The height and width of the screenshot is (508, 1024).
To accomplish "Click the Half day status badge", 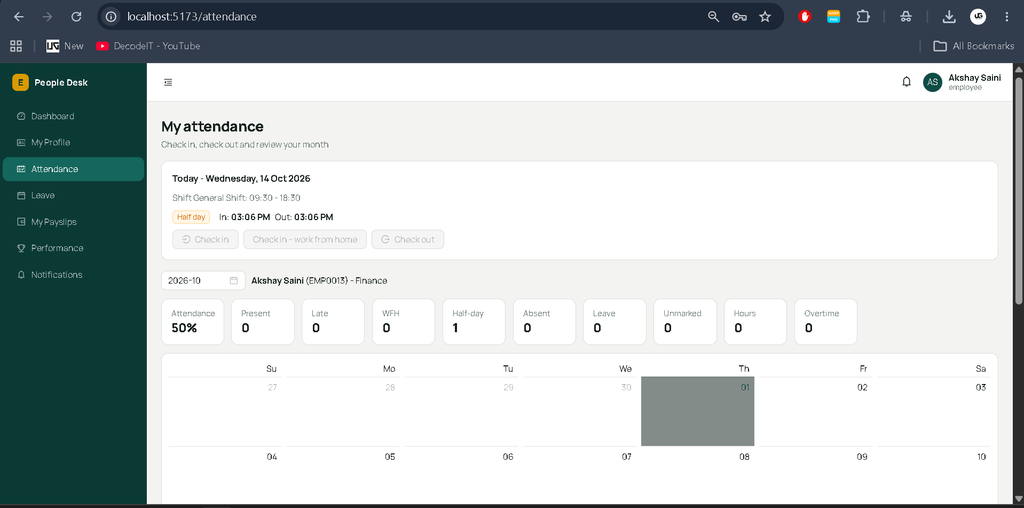I will pos(191,217).
